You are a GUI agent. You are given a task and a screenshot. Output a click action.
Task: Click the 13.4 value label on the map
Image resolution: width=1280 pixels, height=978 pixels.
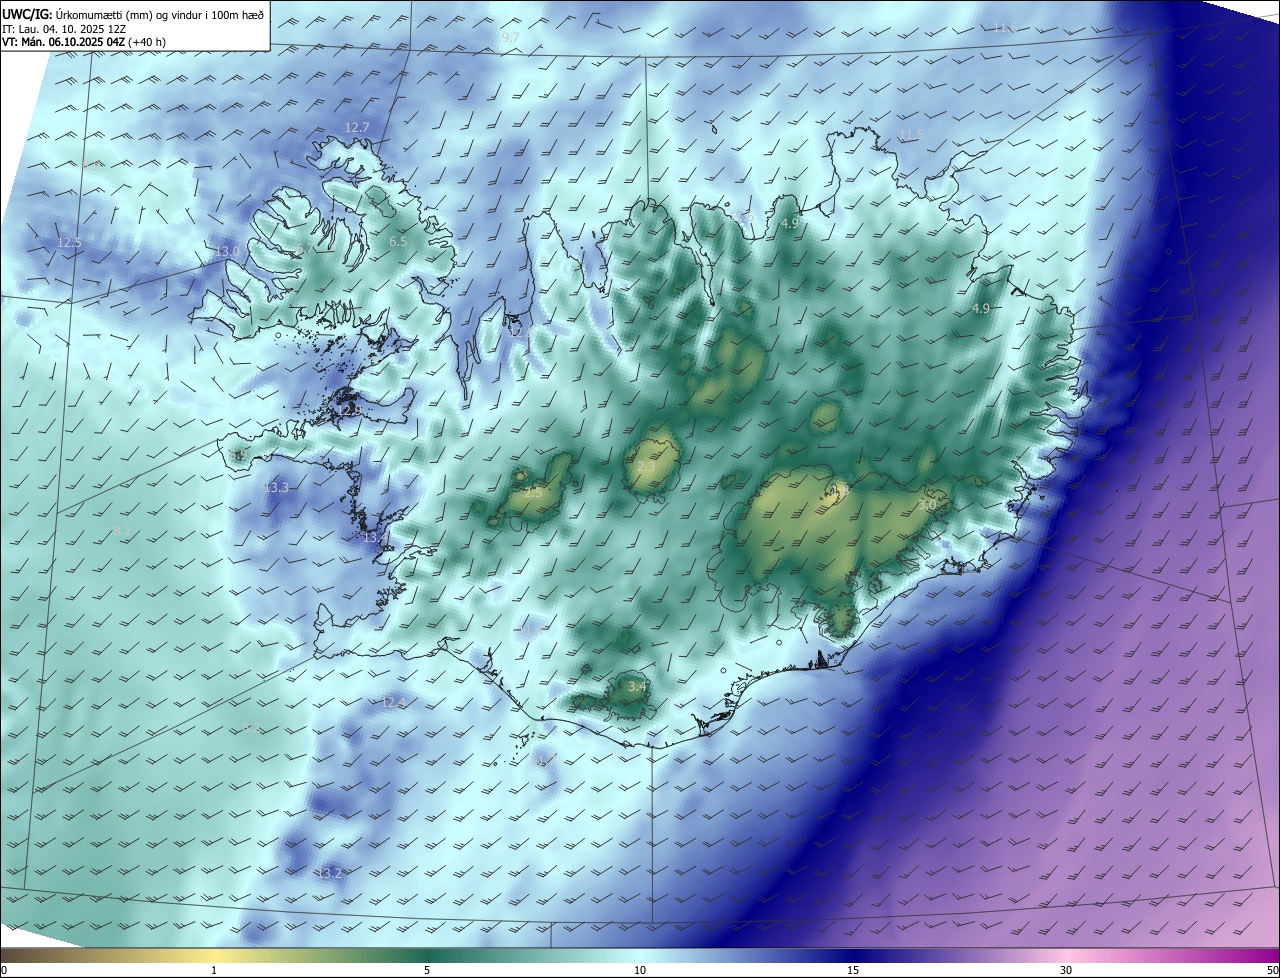tap(375, 538)
